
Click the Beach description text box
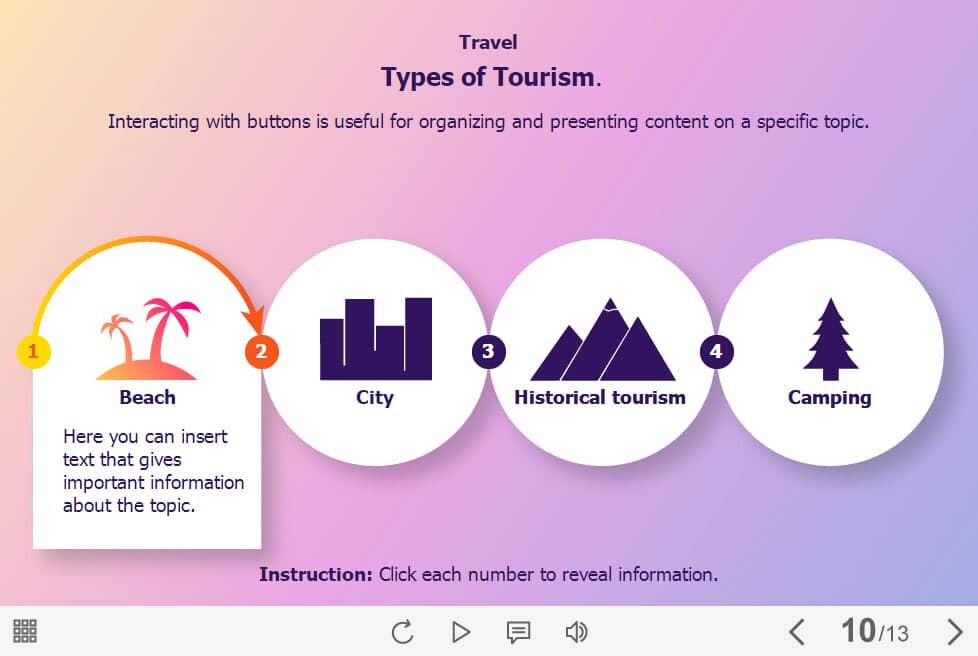point(153,471)
